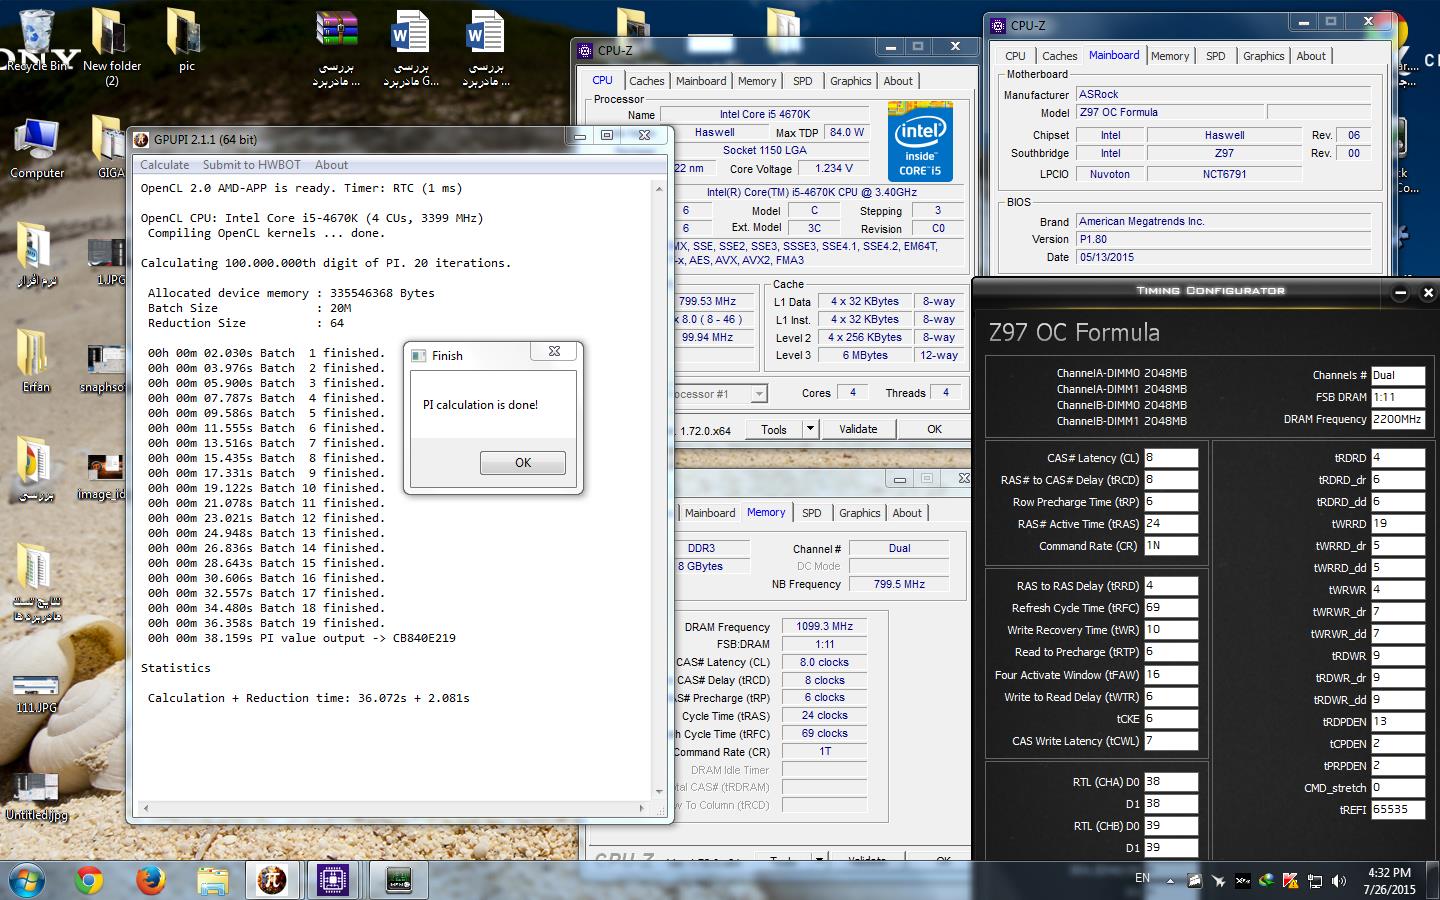Open the Computer desktop icon

click(x=37, y=148)
